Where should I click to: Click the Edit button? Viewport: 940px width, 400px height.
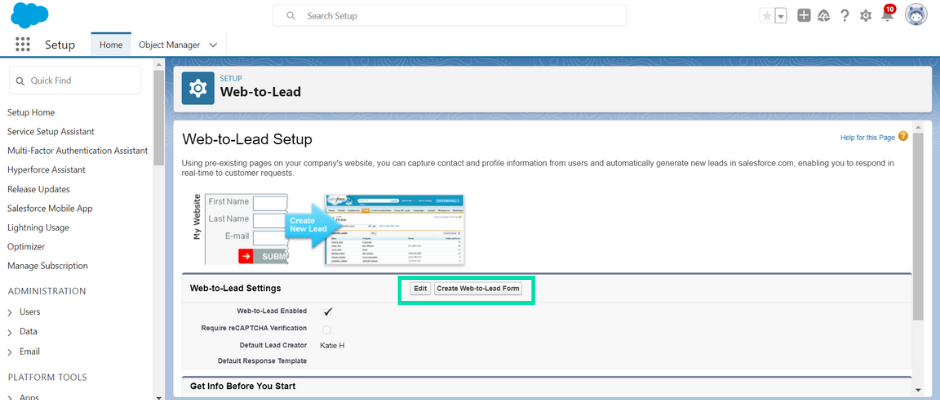pyautogui.click(x=420, y=288)
